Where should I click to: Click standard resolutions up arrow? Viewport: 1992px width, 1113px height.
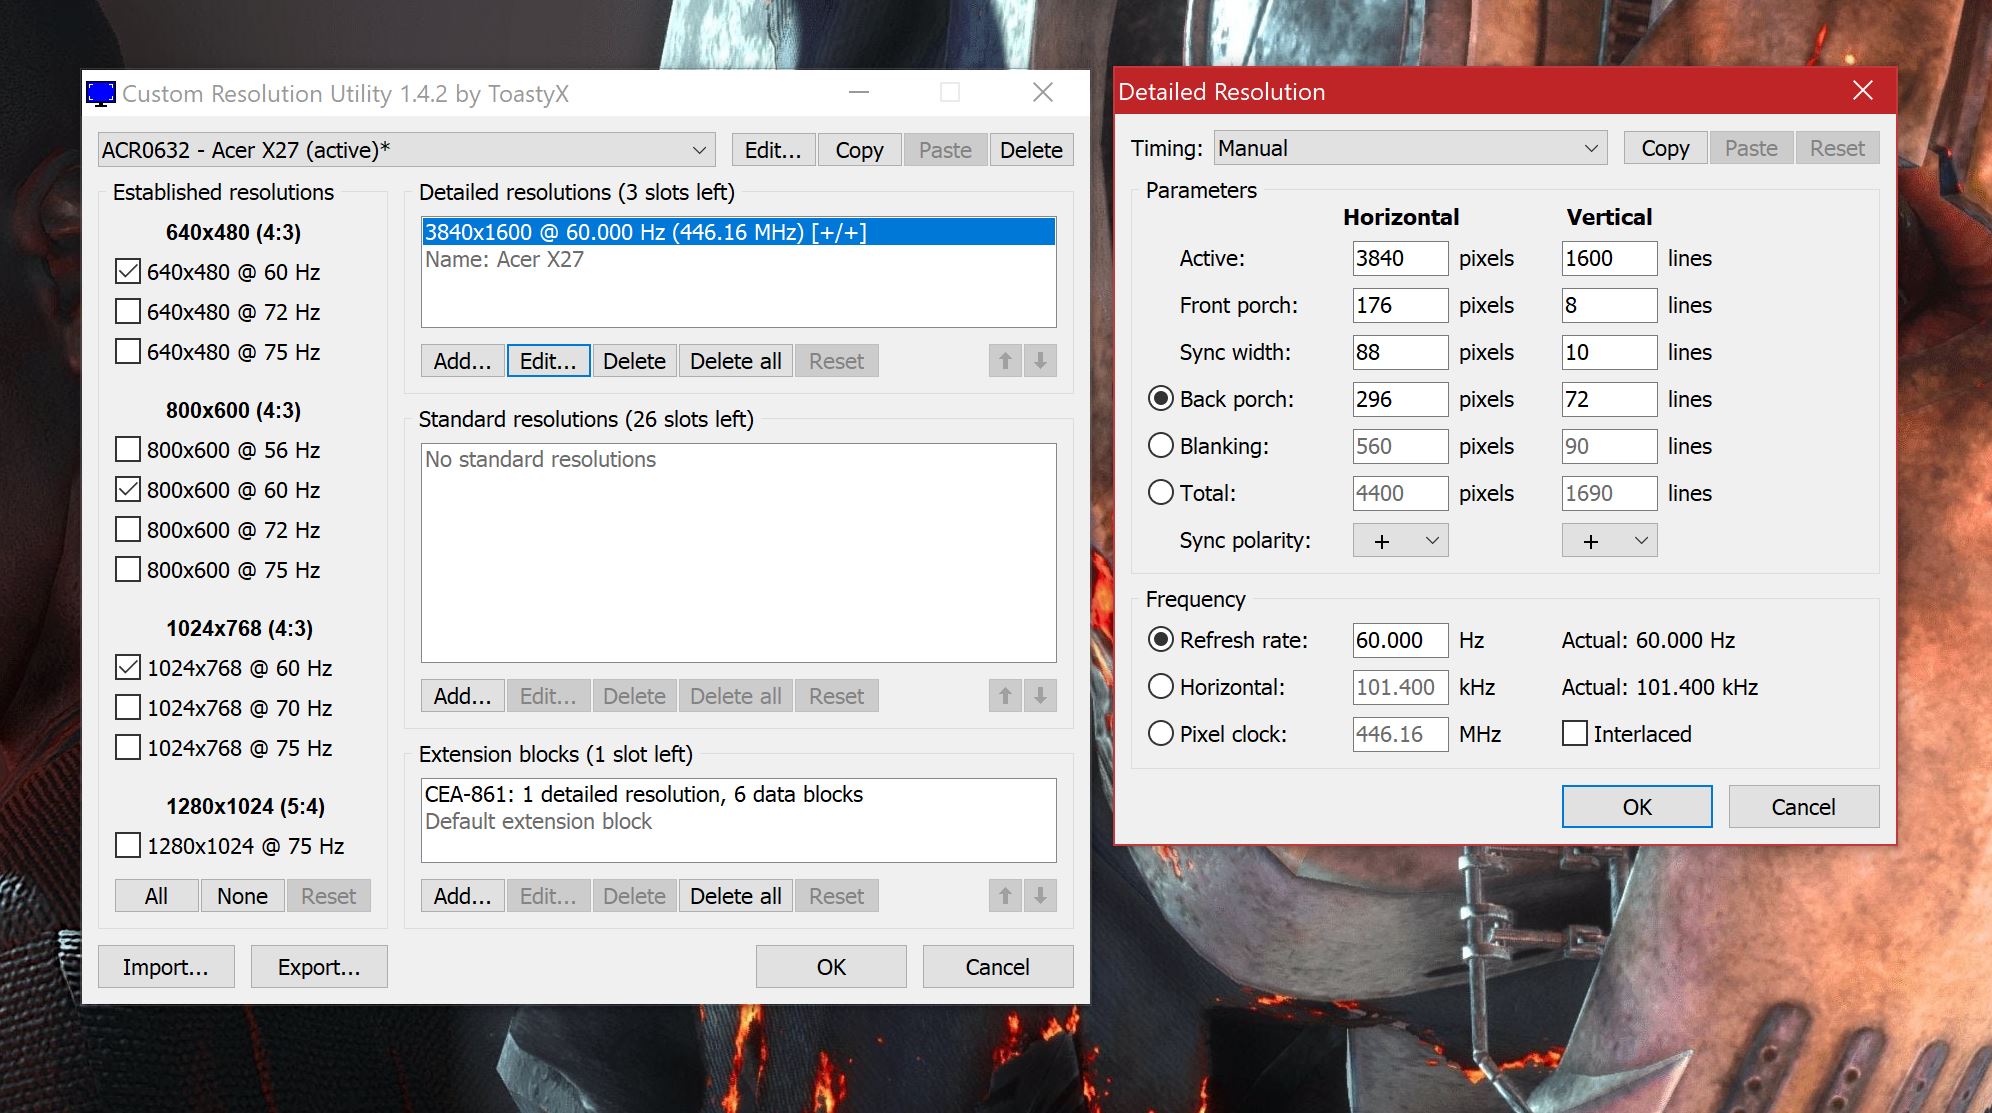(x=1005, y=696)
